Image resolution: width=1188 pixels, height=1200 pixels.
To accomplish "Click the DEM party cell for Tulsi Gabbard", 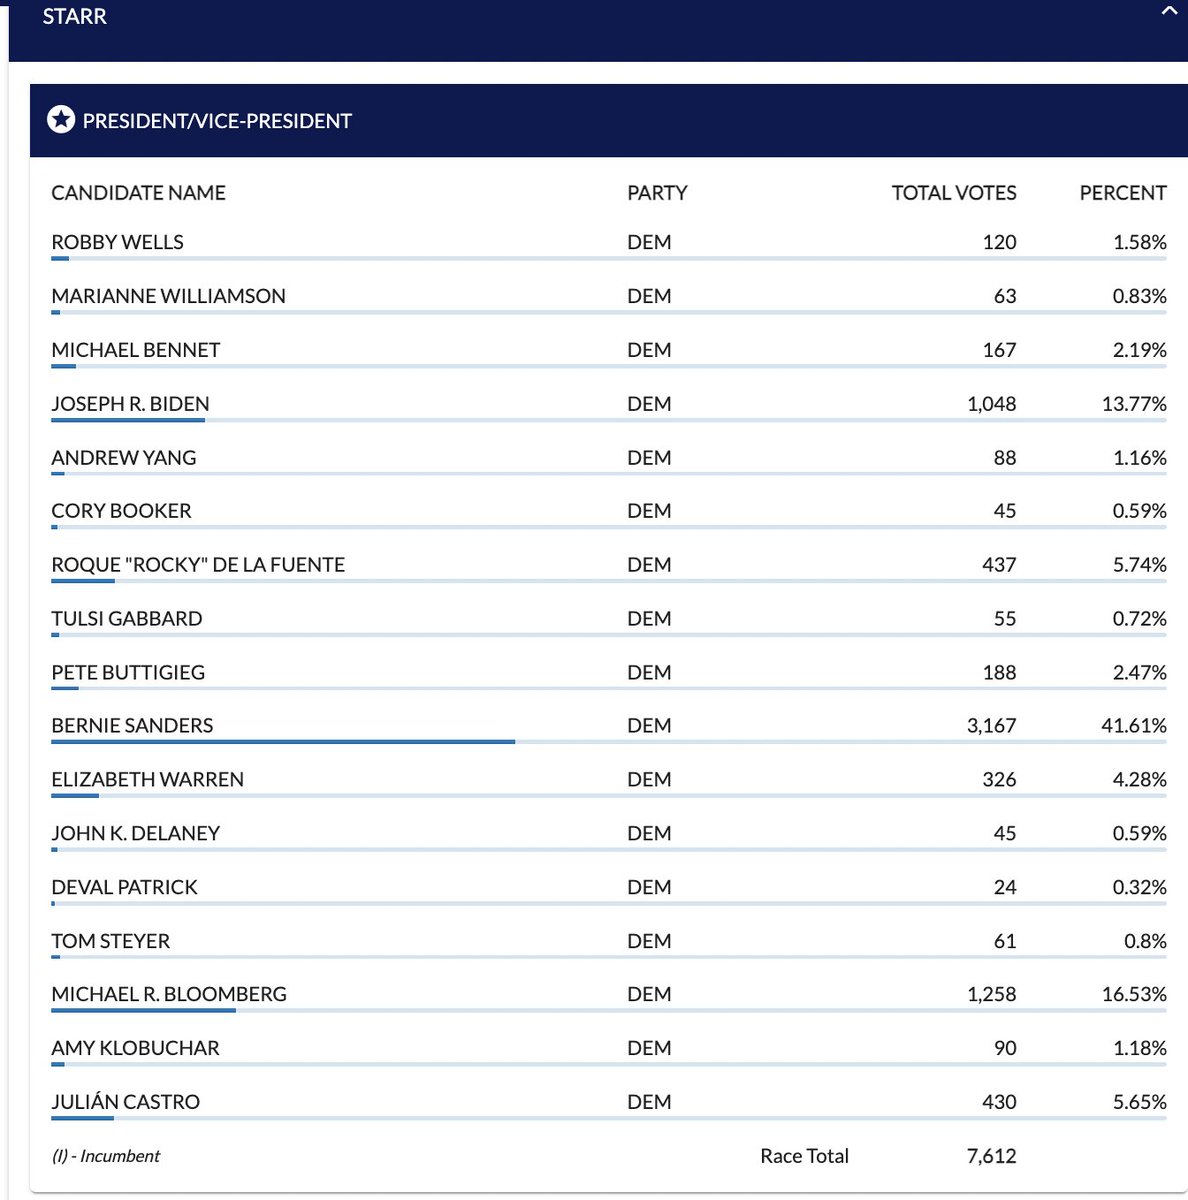I will click(649, 619).
